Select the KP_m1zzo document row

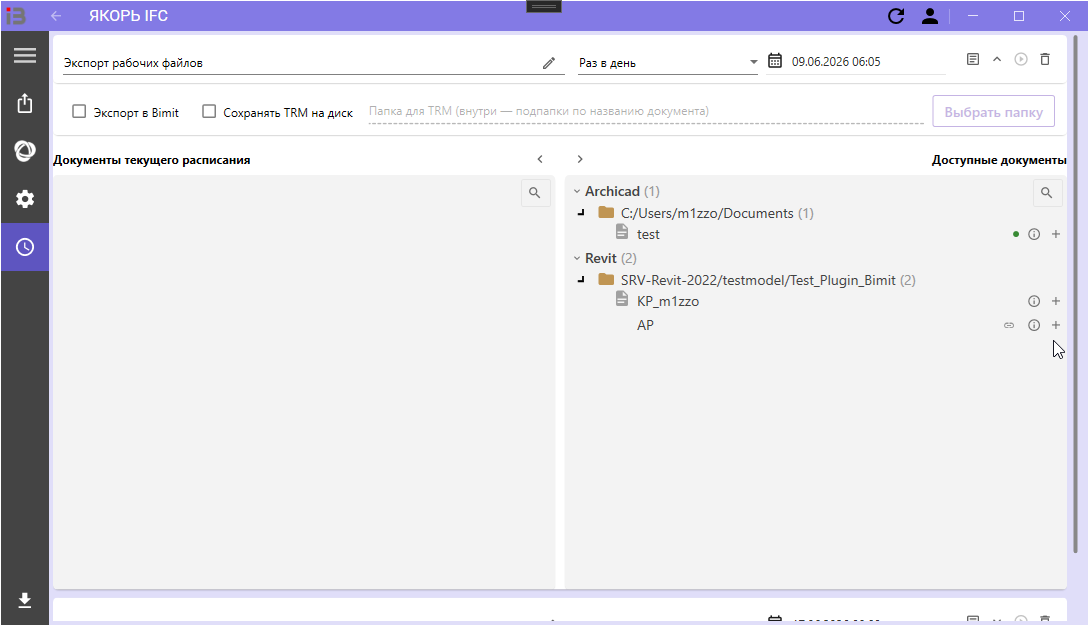pyautogui.click(x=816, y=301)
